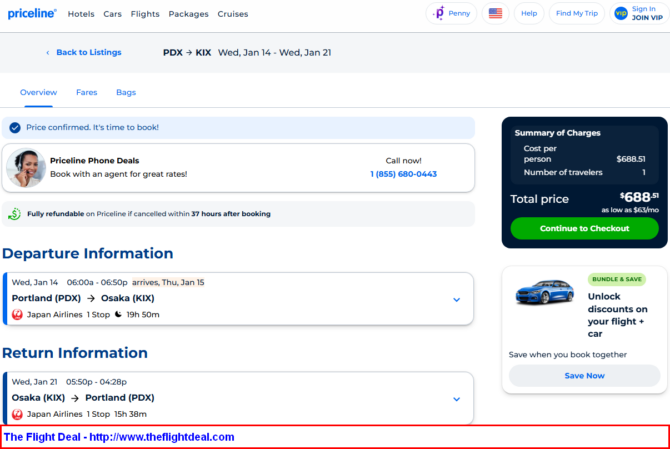Select the Overview tab
The image size is (670, 449).
click(x=39, y=93)
